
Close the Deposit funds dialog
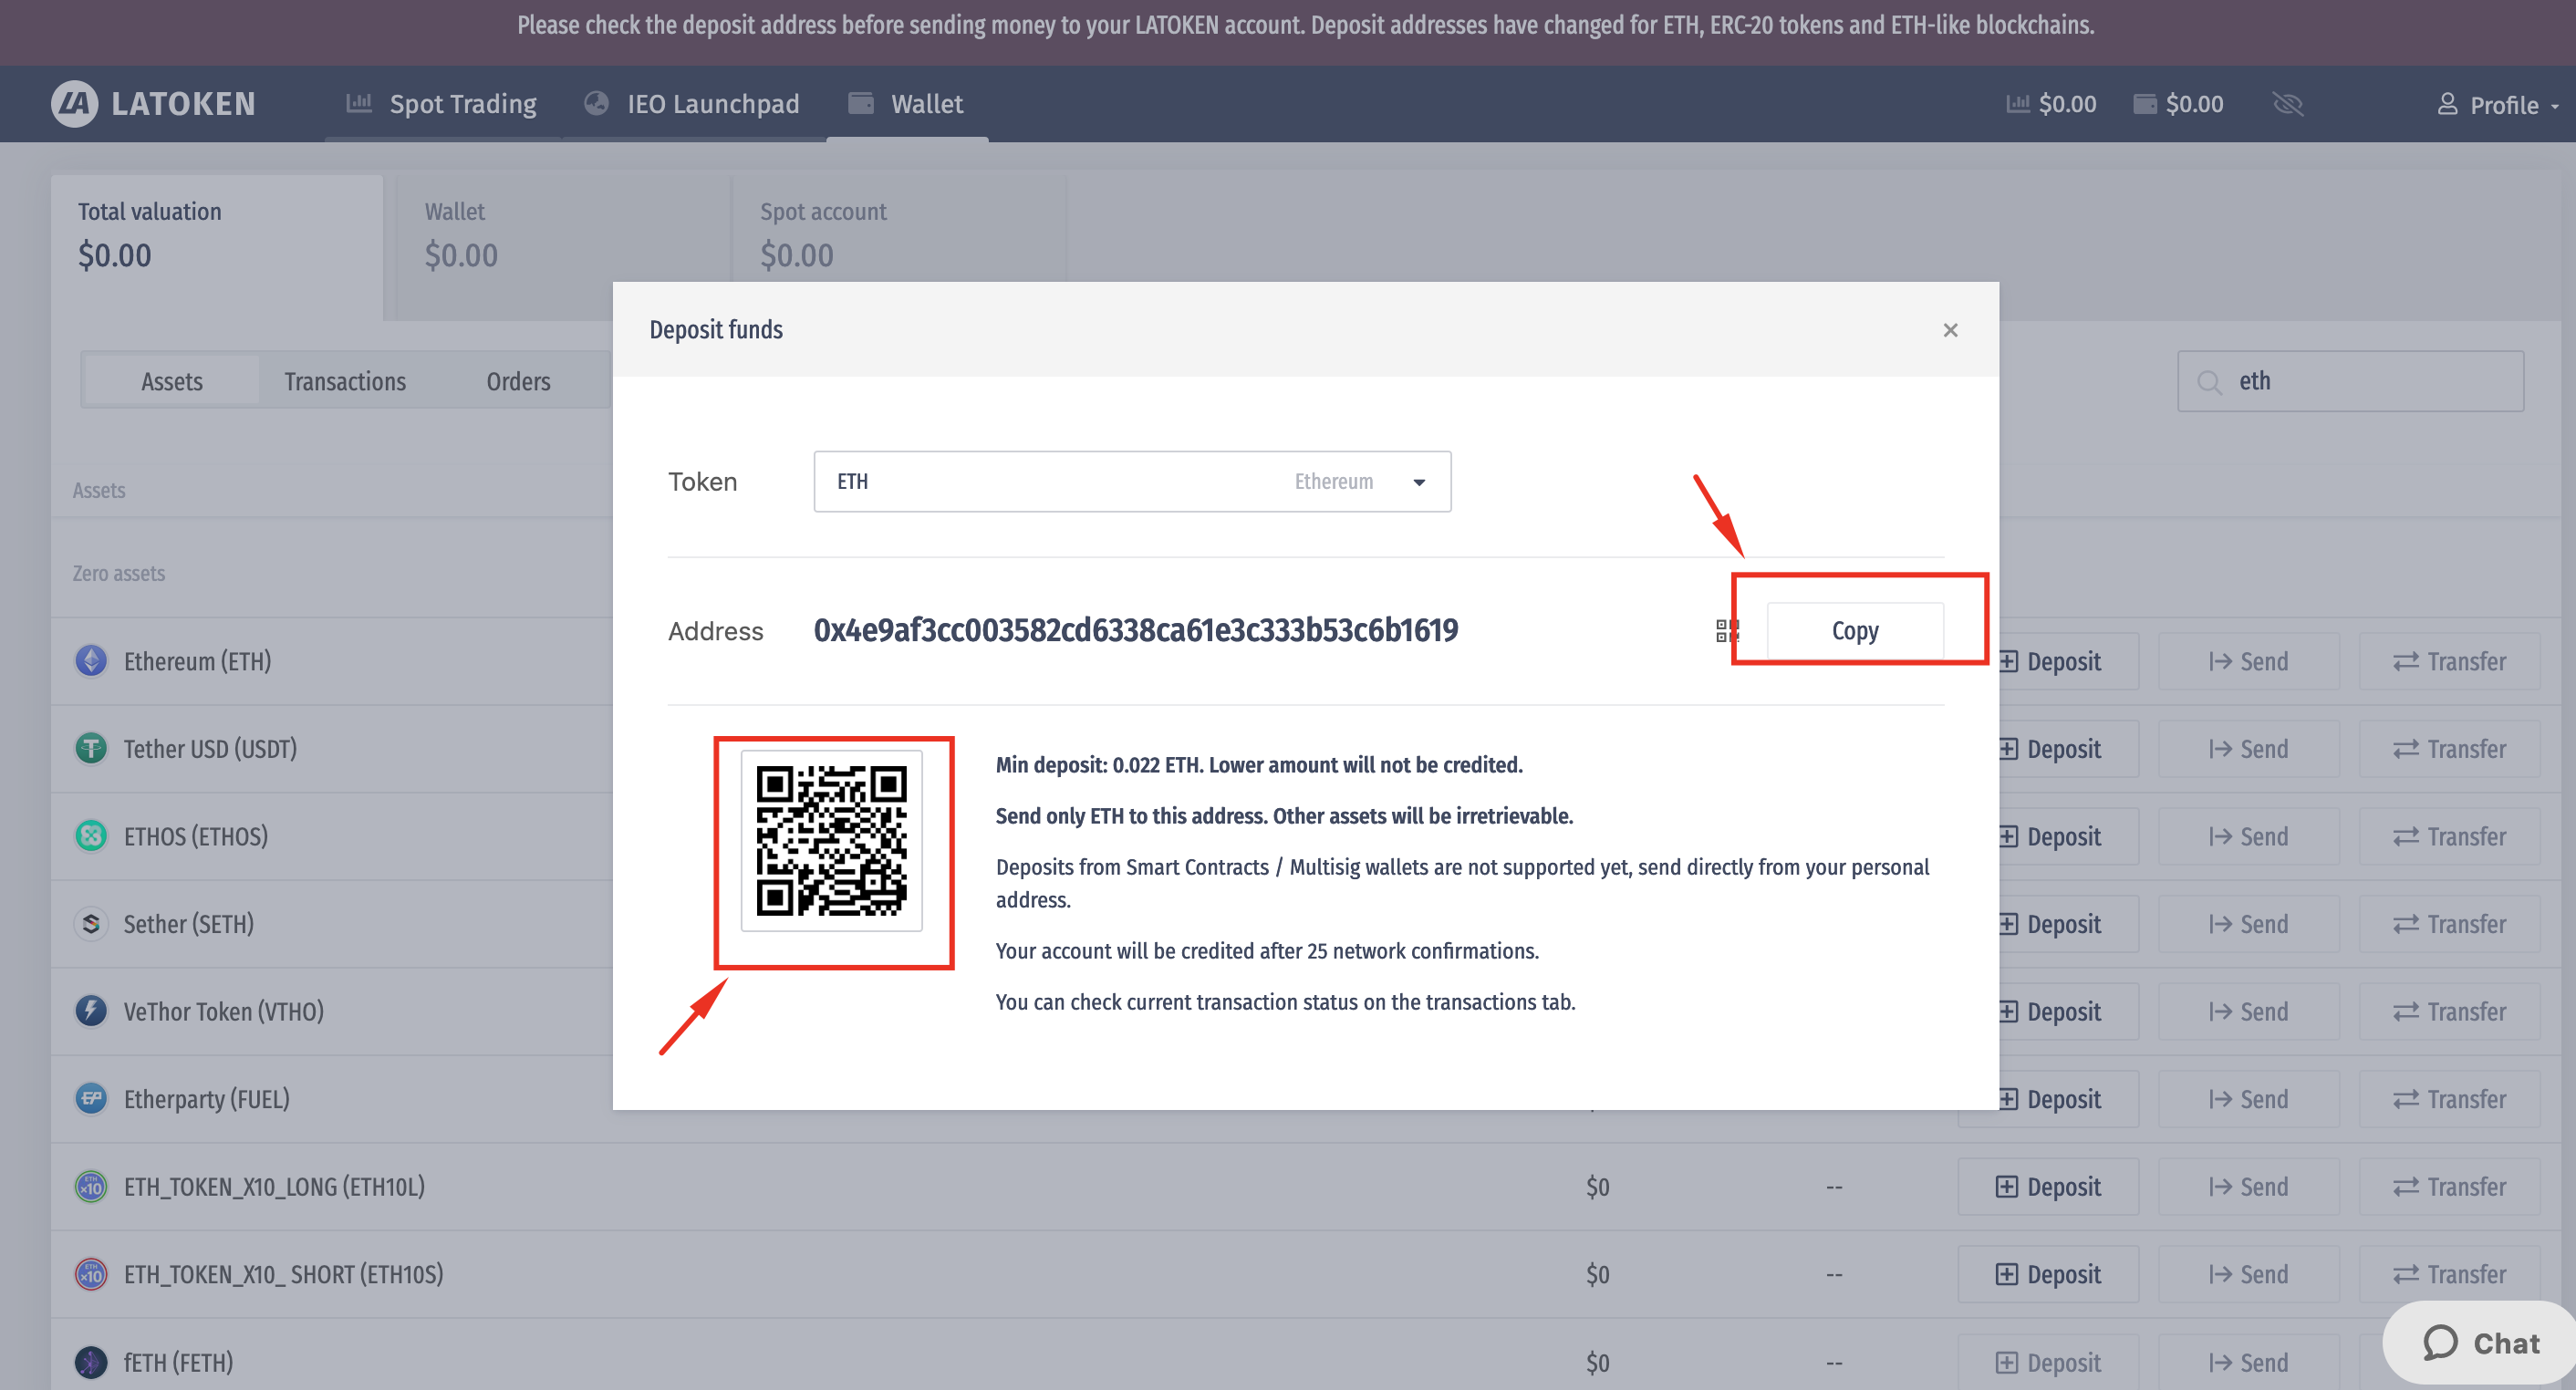point(1949,330)
